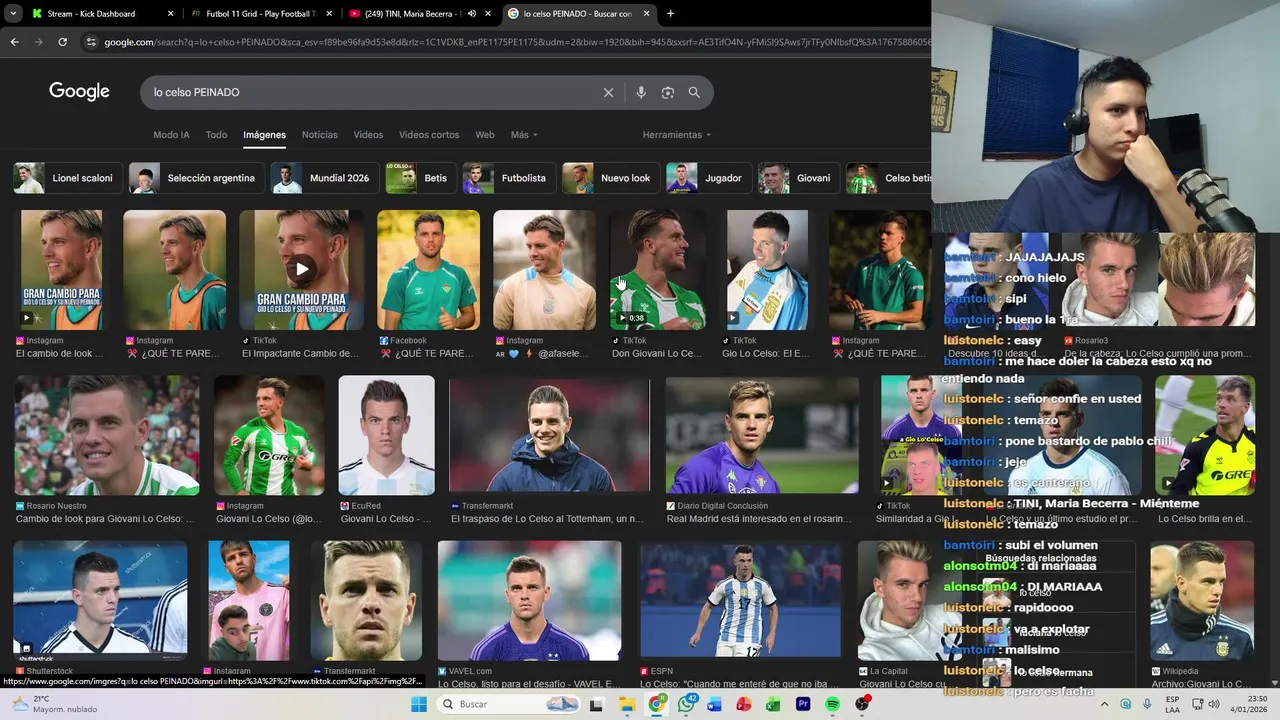Reload the page in Chrome

point(62,42)
